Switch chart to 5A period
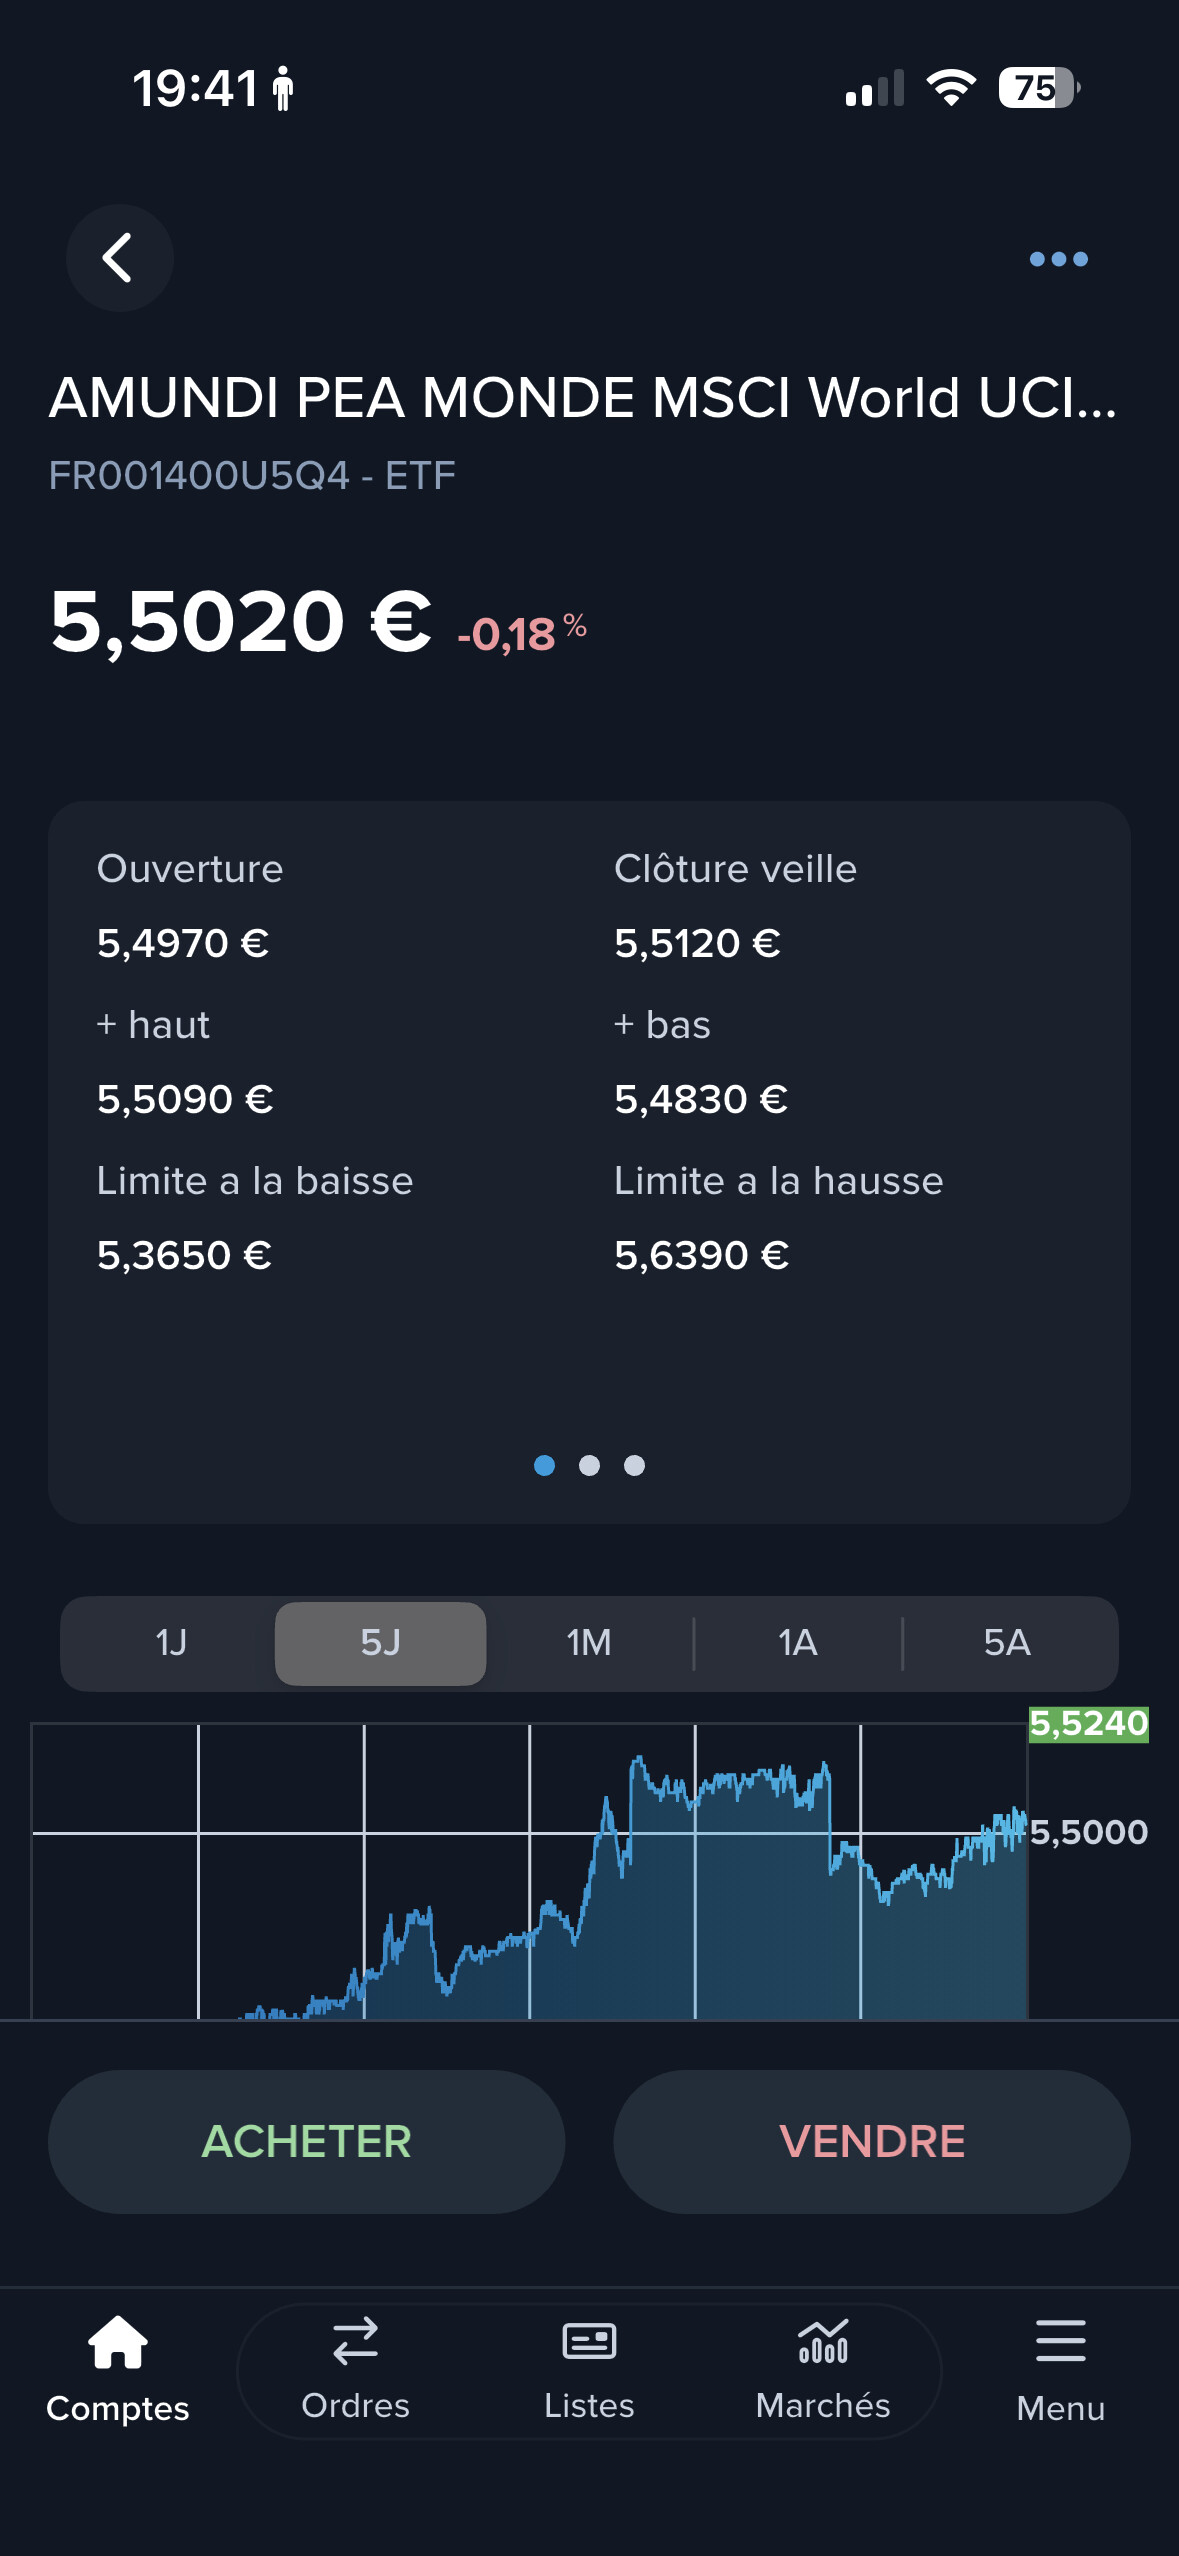 click(x=1007, y=1643)
